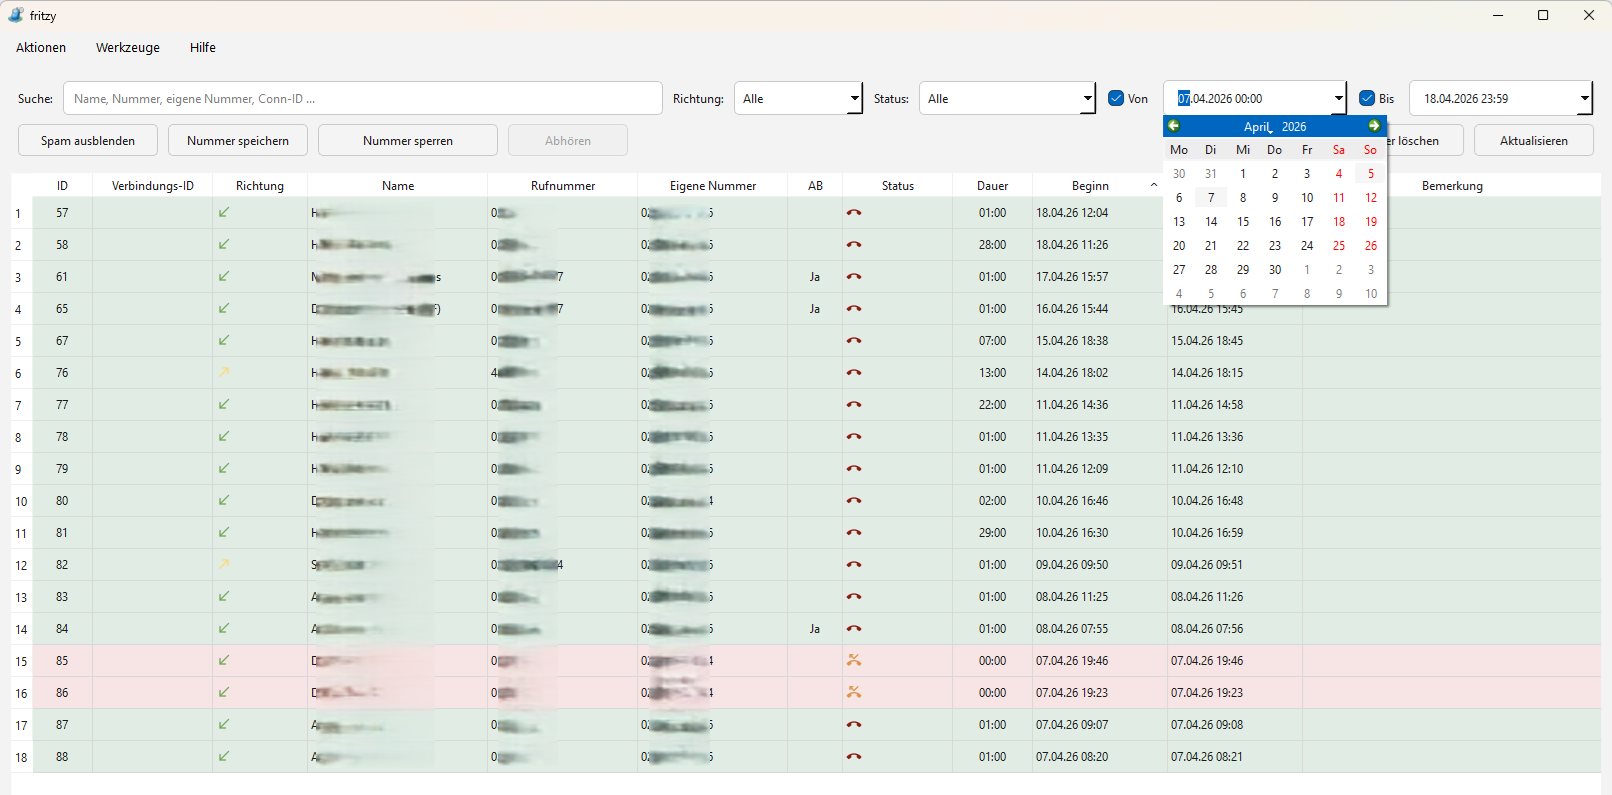Image resolution: width=1612 pixels, height=795 pixels.
Task: Go to next month in calendar
Action: coord(1374,126)
